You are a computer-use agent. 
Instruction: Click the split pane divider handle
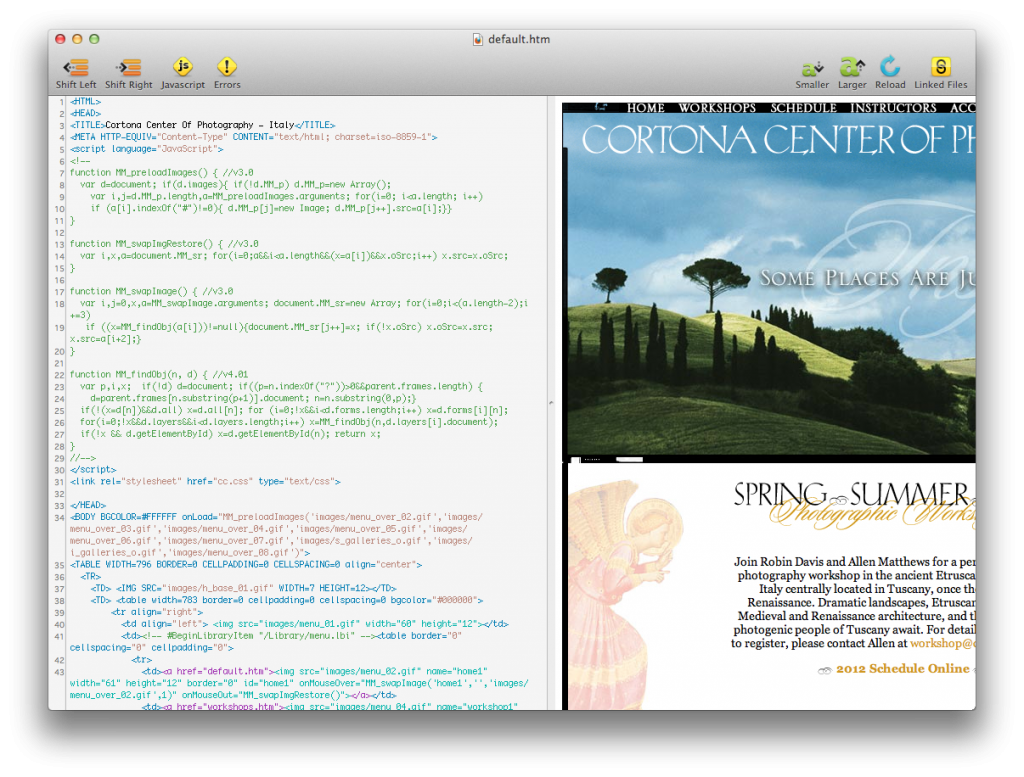551,403
